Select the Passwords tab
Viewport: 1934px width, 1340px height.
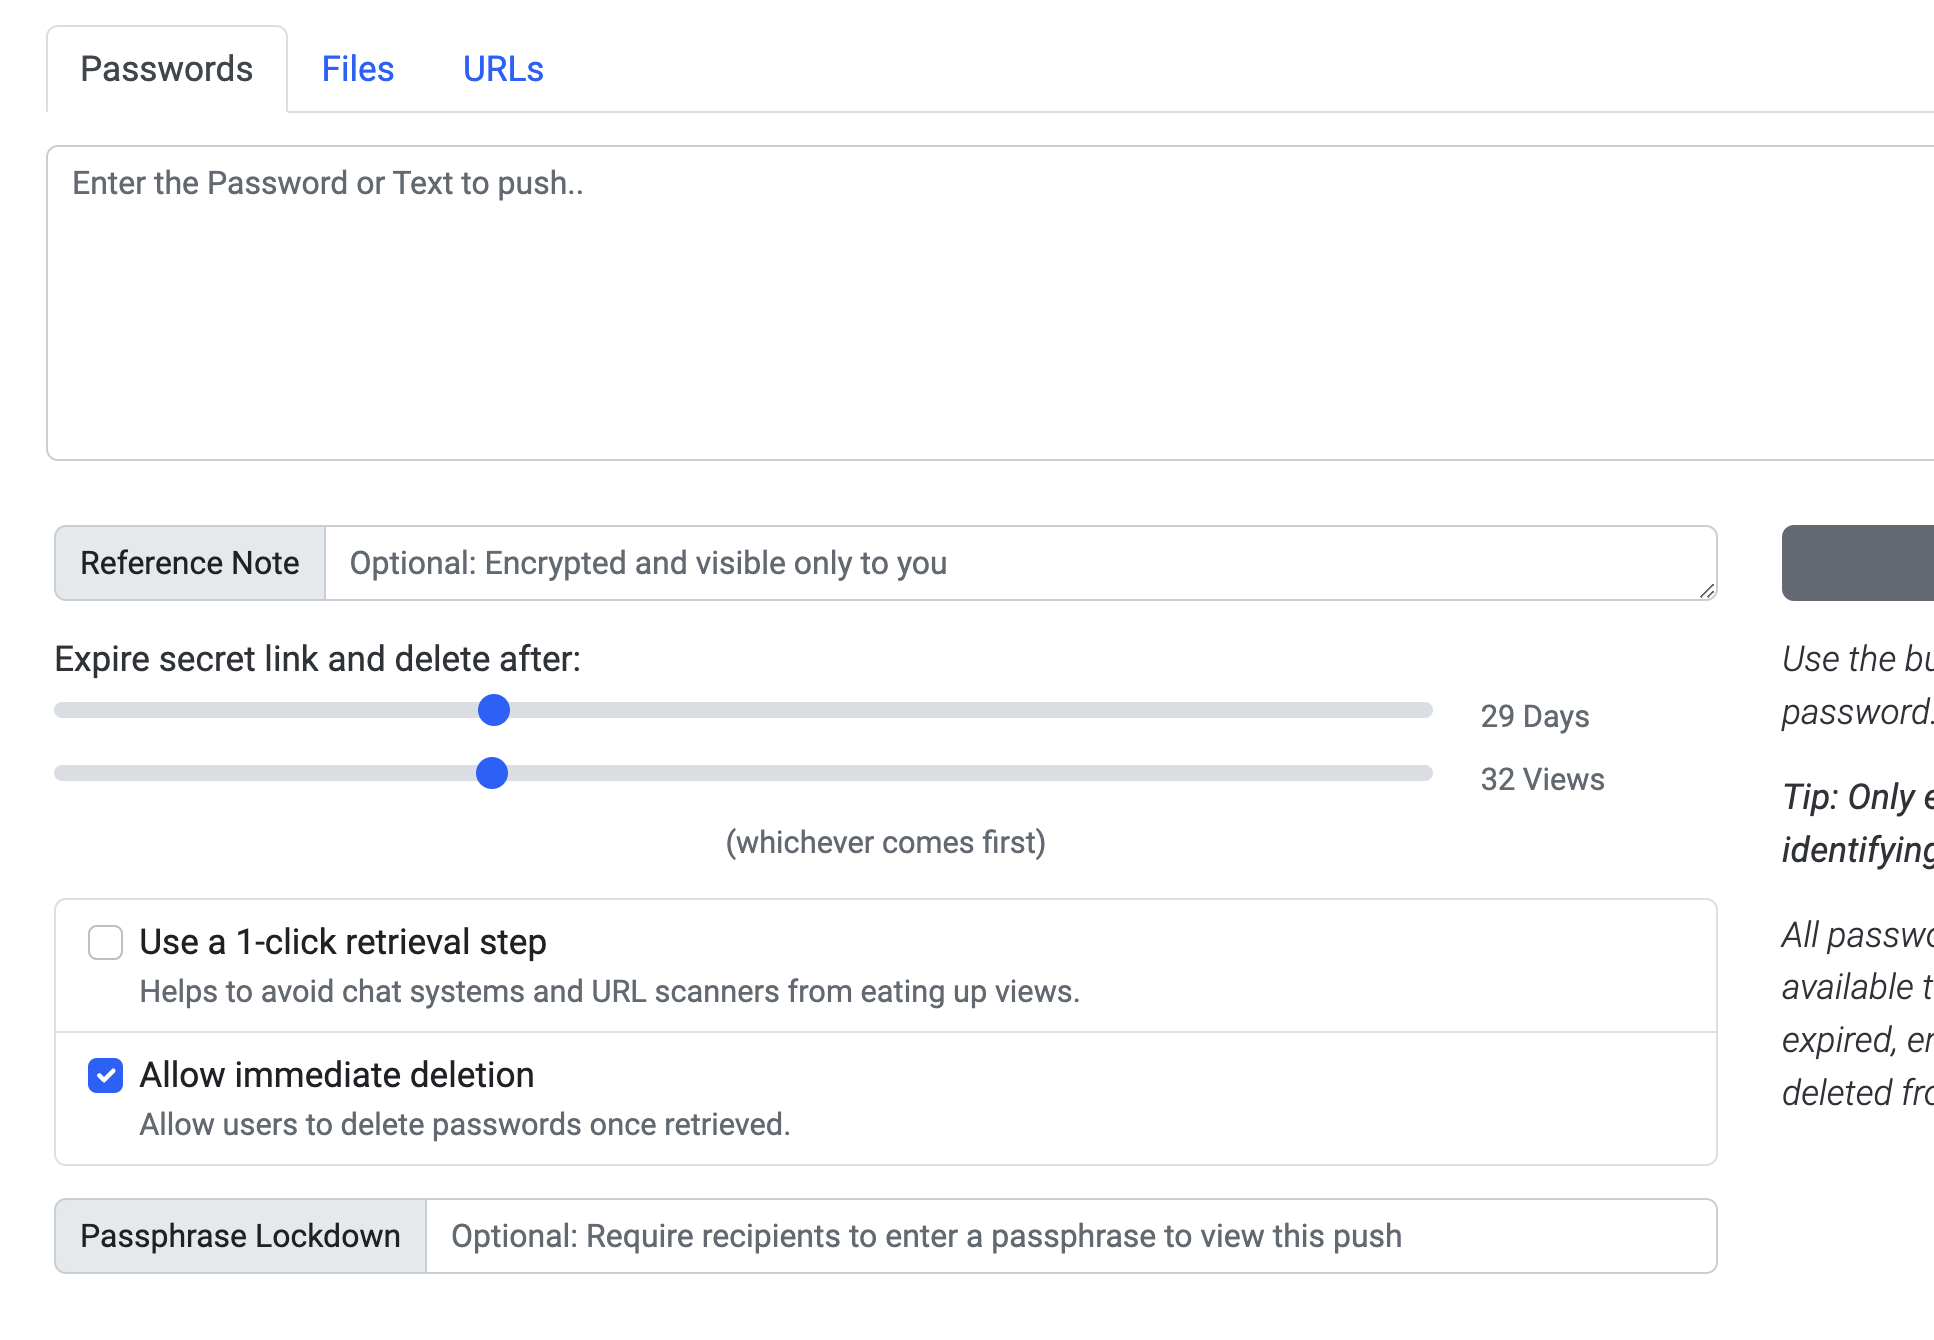pyautogui.click(x=167, y=68)
